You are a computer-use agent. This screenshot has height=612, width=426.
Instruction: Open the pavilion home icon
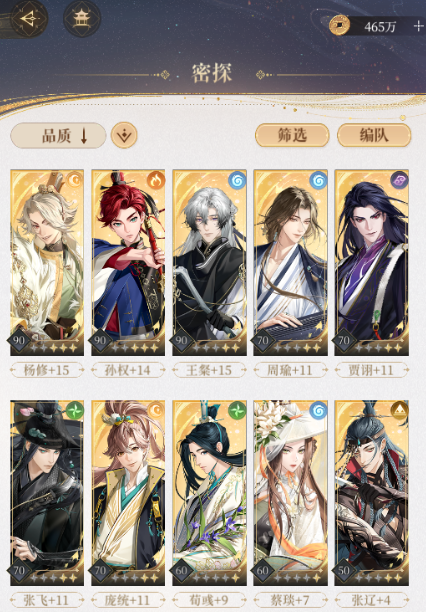(82, 18)
